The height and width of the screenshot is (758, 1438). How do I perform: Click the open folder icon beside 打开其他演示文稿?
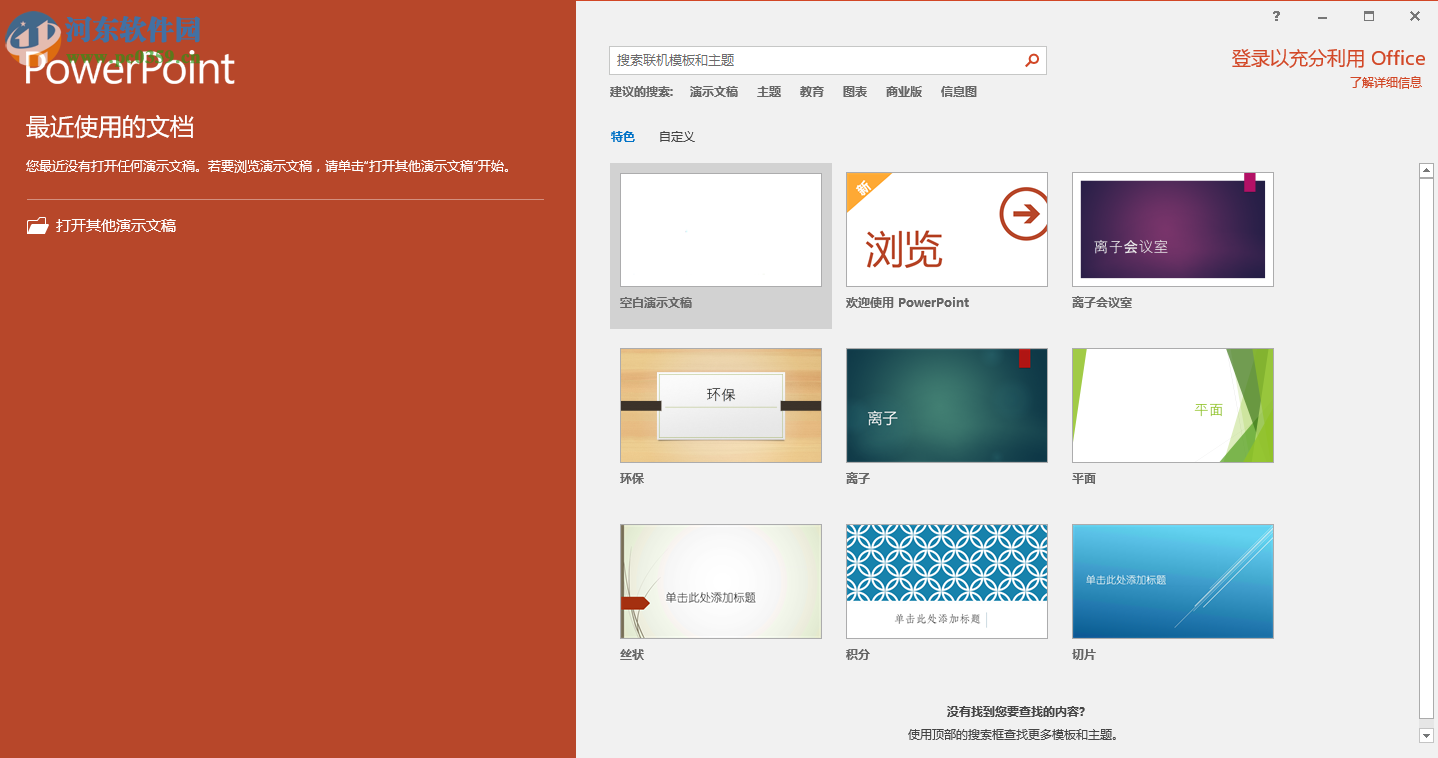(37, 224)
